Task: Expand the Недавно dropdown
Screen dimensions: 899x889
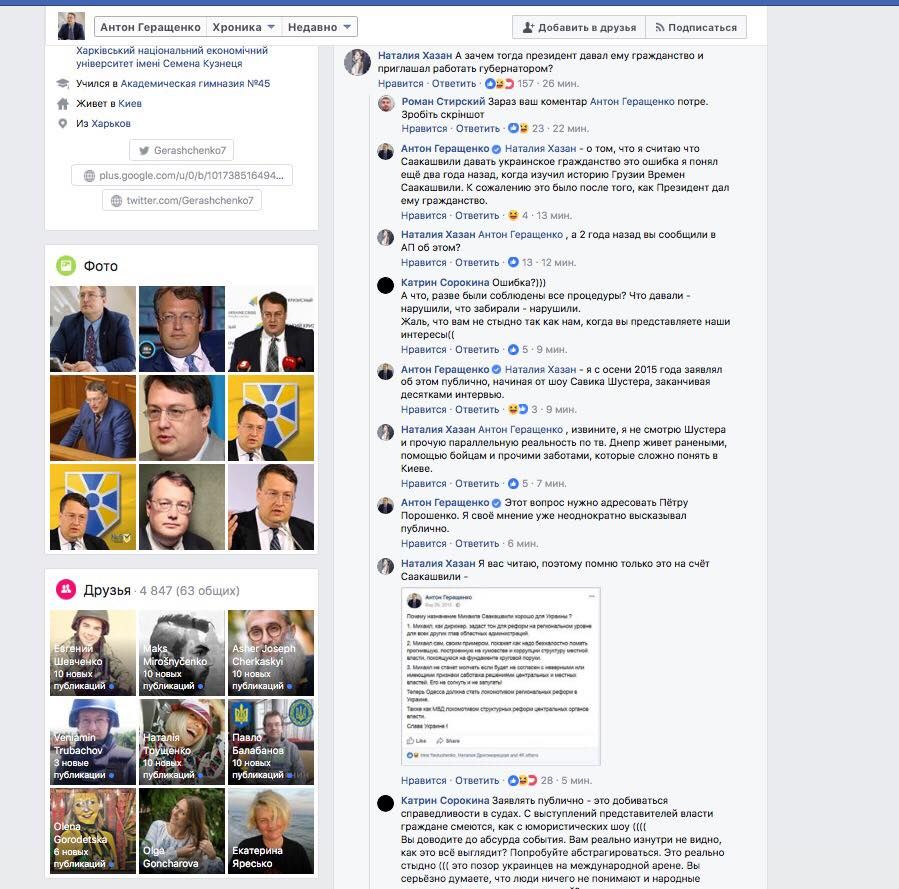Action: (x=319, y=27)
